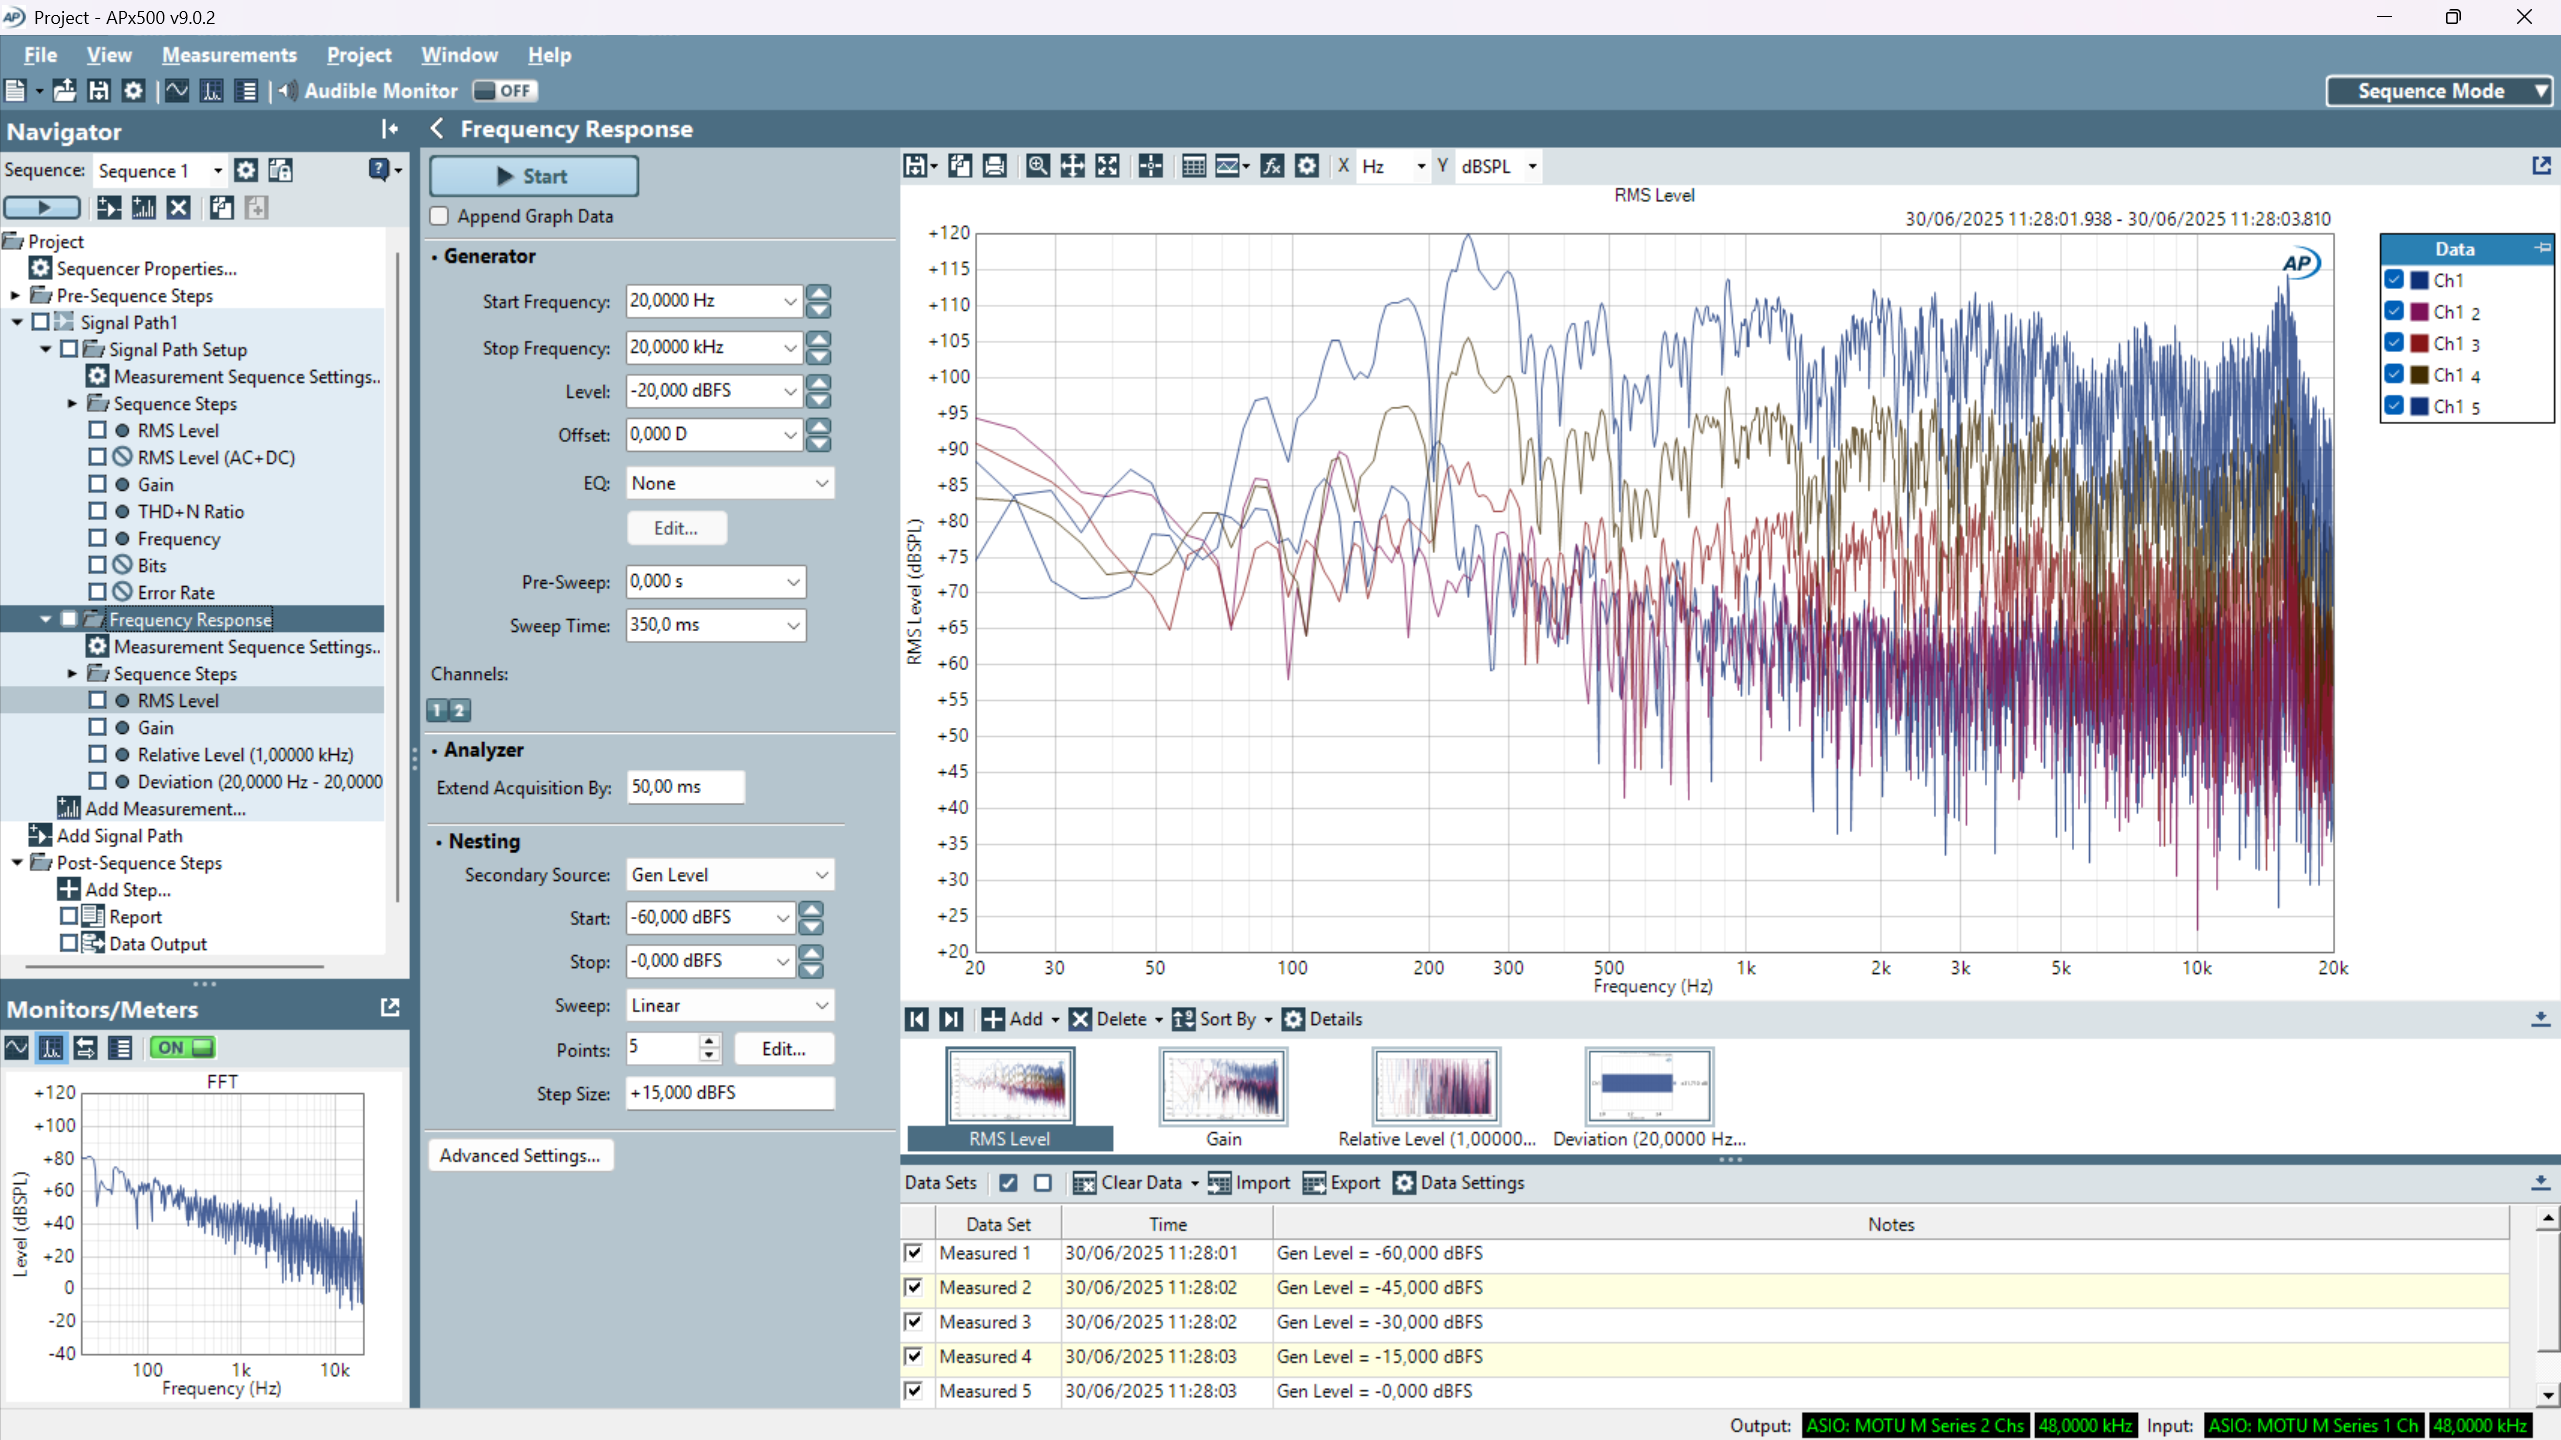Toggle graph cursors

[1150, 166]
